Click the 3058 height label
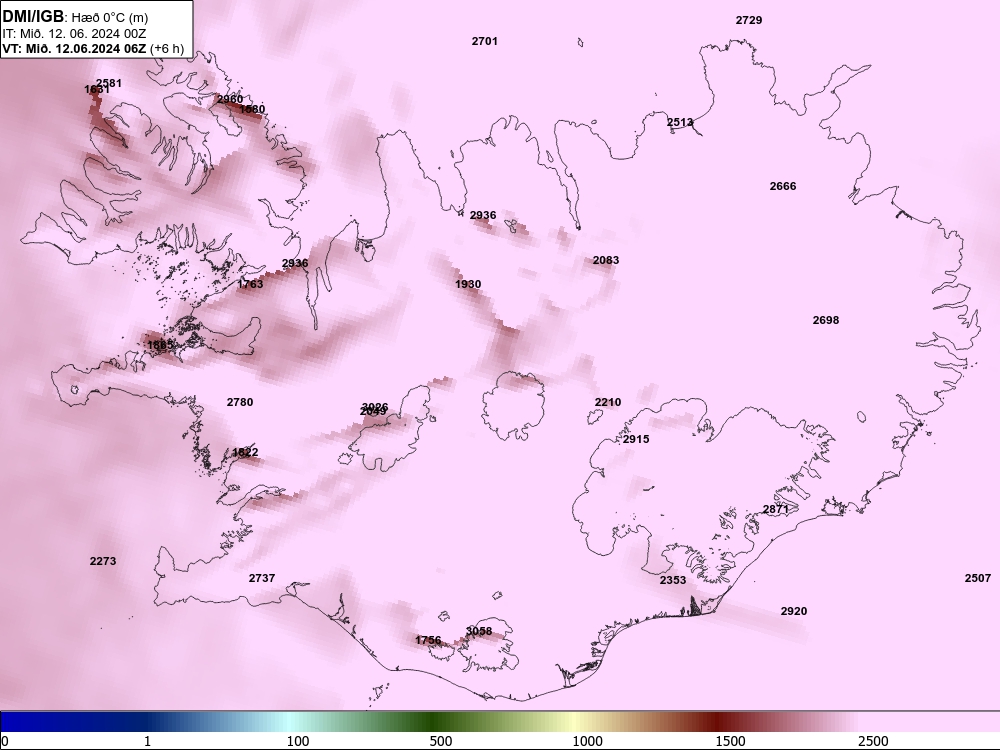Image resolution: width=1000 pixels, height=750 pixels. 478,631
